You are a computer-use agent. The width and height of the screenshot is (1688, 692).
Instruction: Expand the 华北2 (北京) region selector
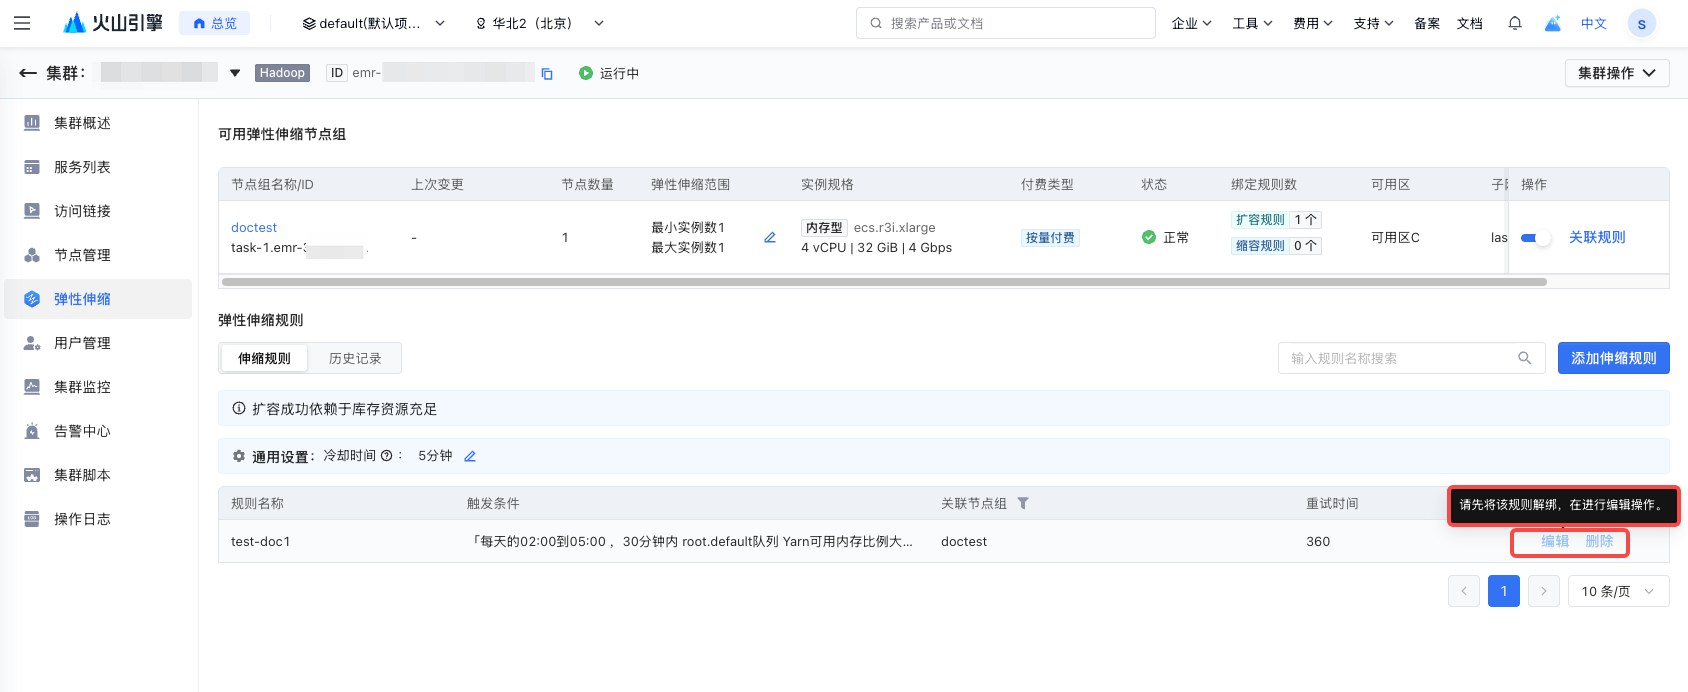pos(540,23)
